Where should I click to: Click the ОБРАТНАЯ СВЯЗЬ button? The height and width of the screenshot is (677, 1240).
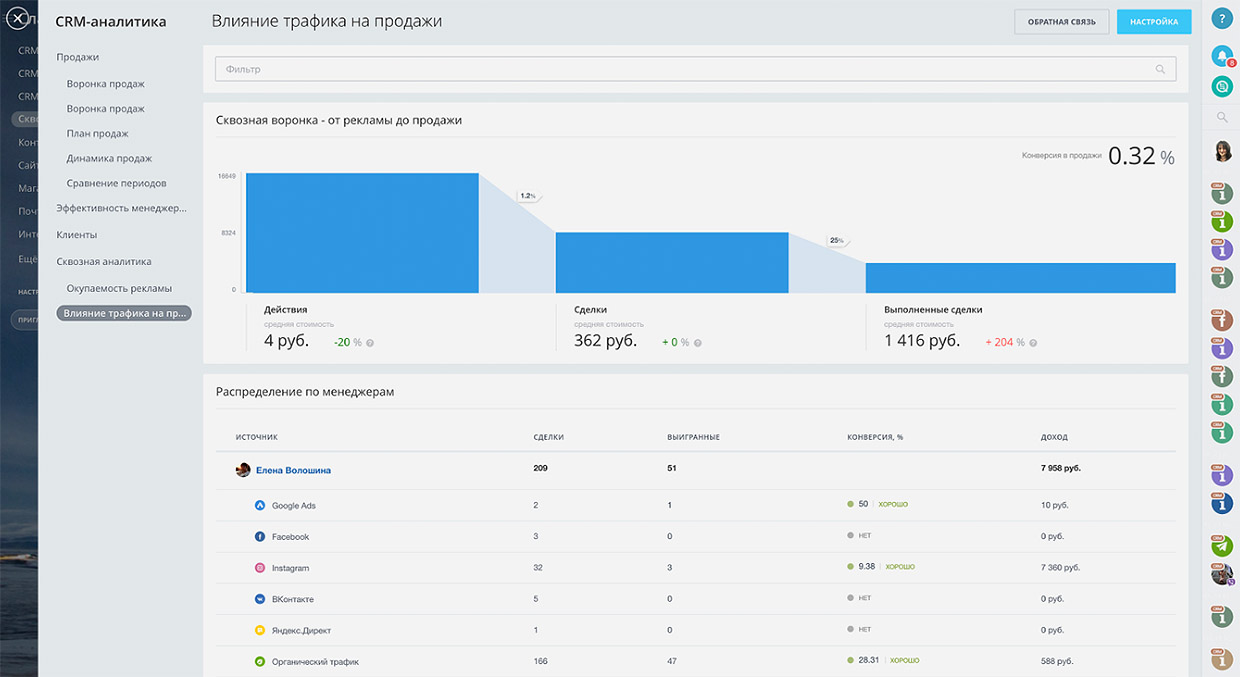coord(1061,22)
